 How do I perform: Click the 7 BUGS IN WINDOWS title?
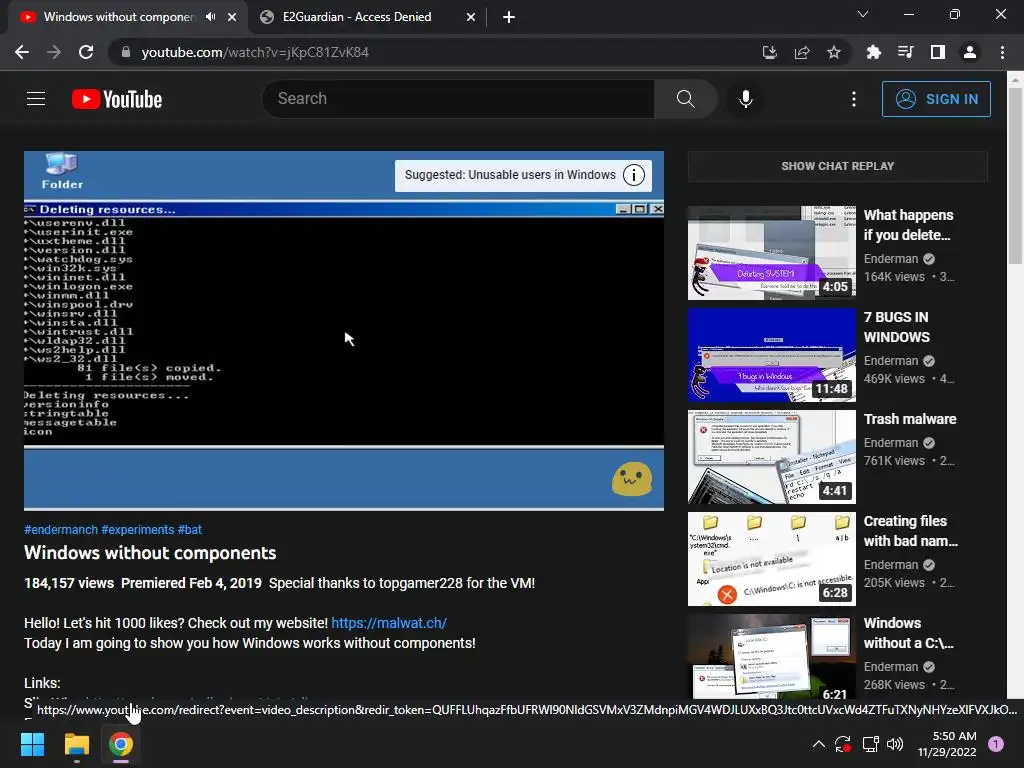pyautogui.click(x=897, y=327)
